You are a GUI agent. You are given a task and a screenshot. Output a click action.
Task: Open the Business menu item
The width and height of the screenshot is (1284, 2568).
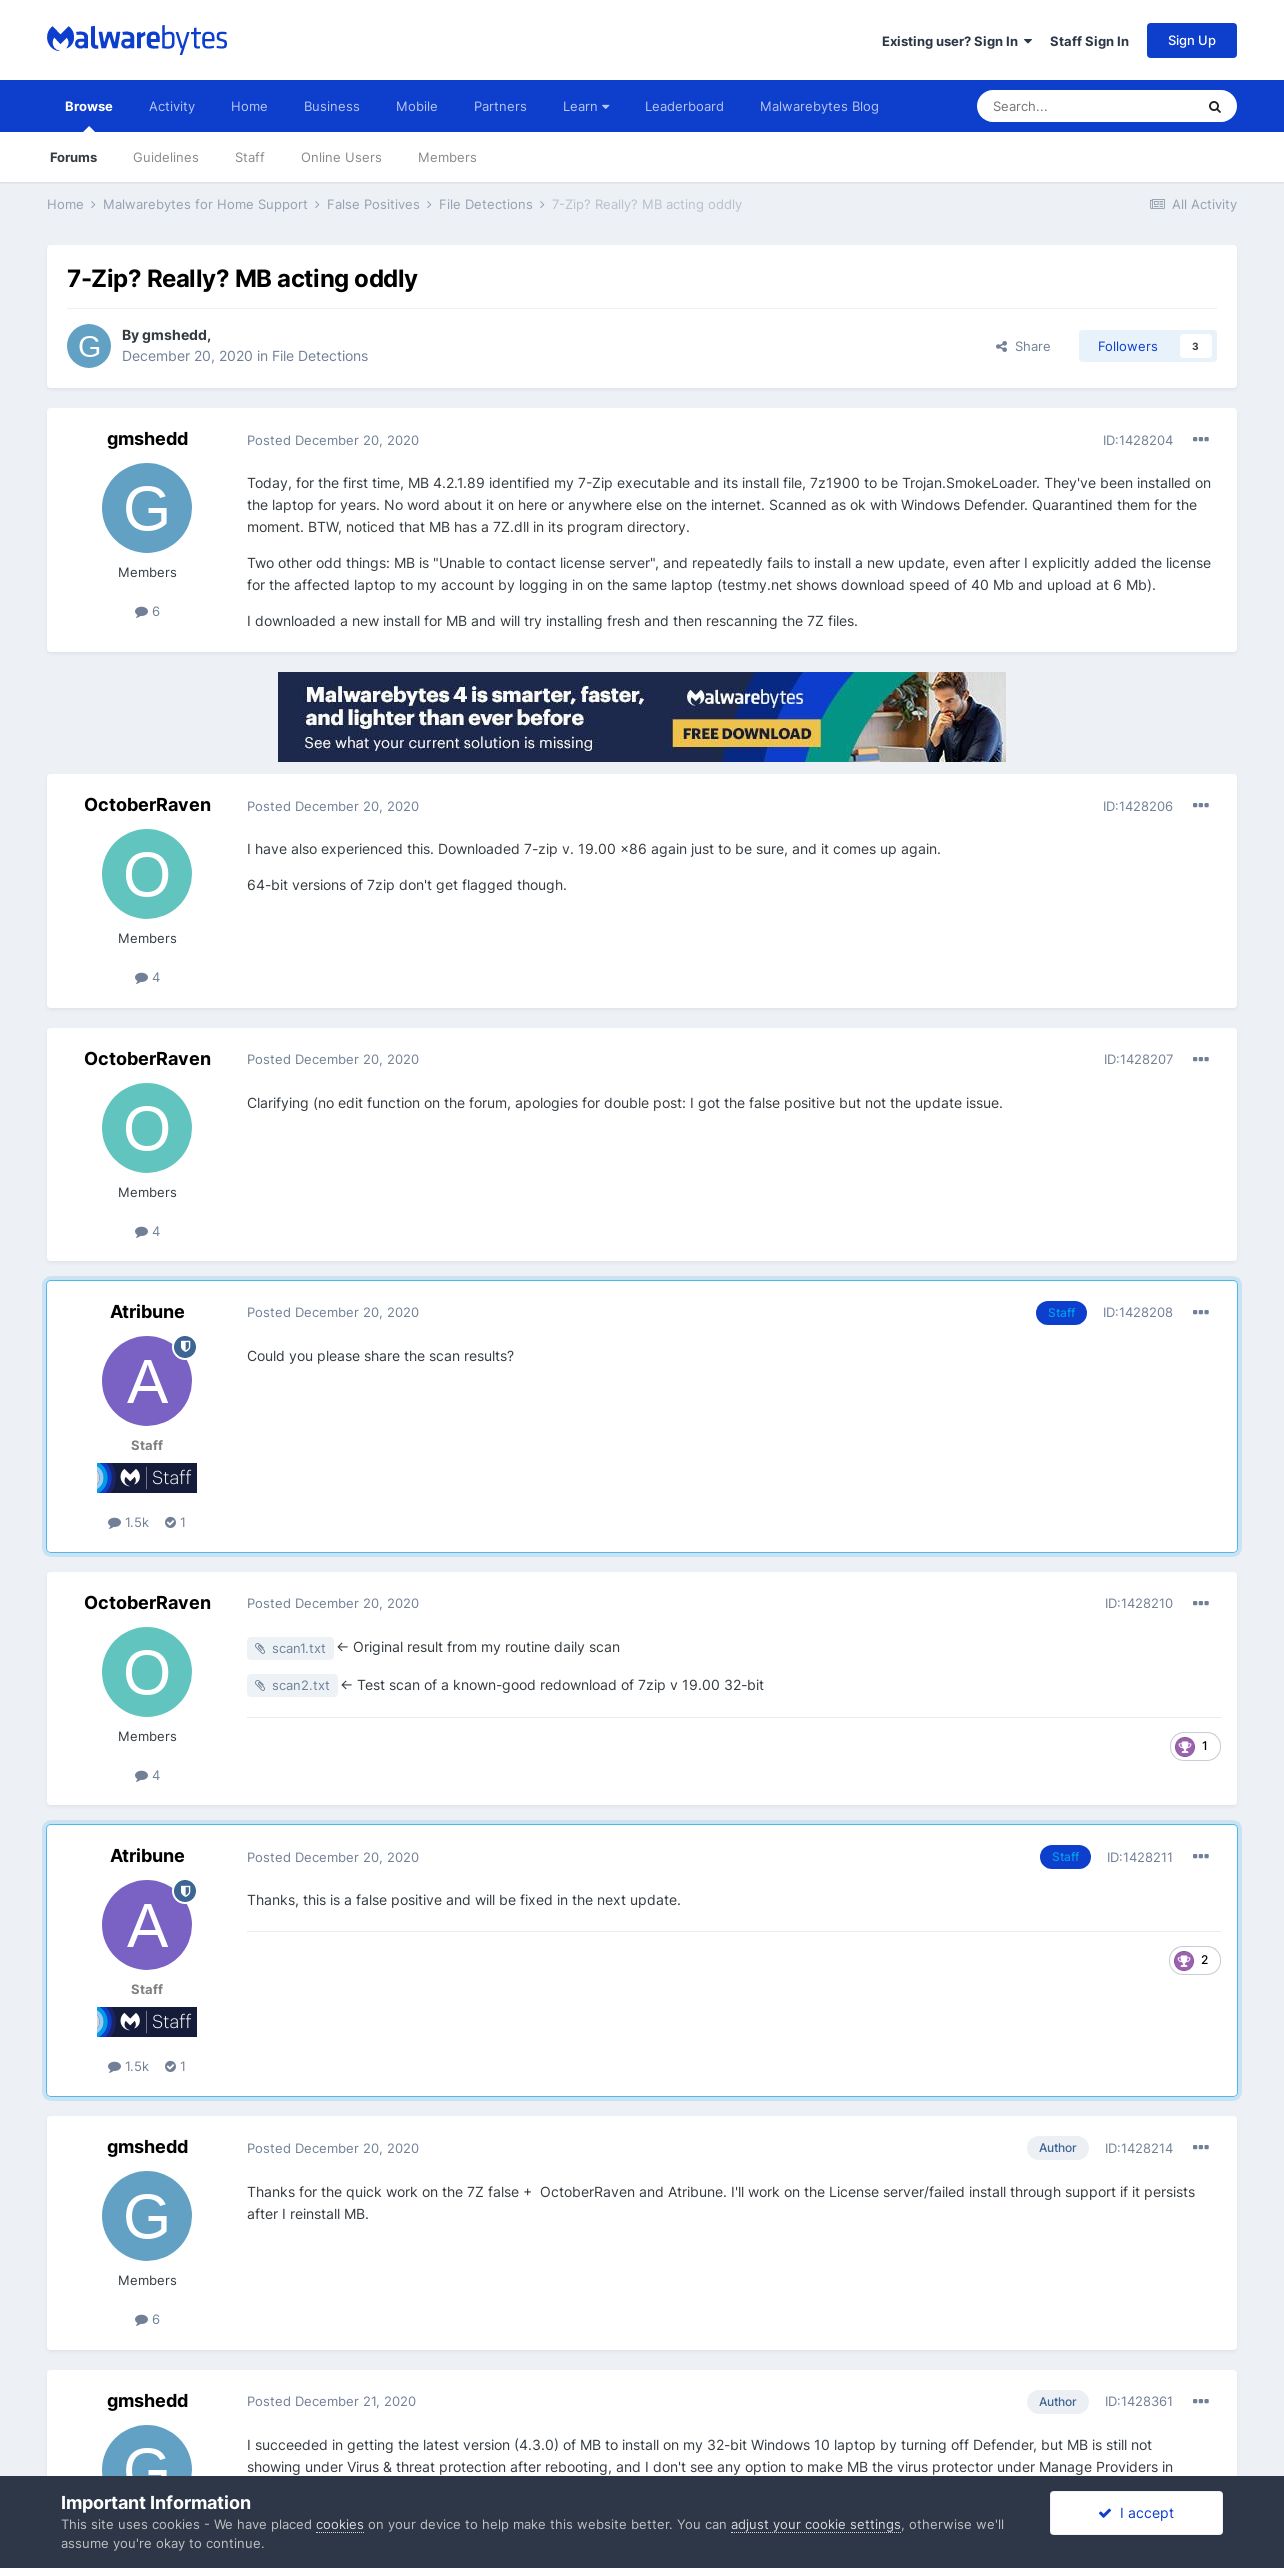[332, 106]
